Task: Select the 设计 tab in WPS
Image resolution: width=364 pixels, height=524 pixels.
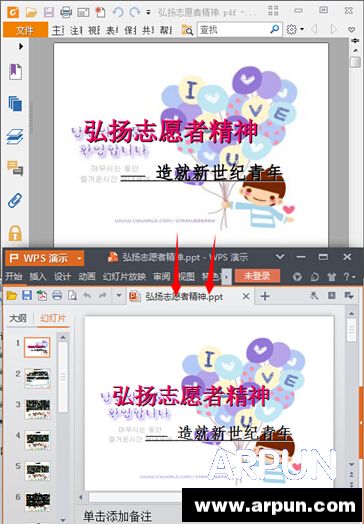Action: coord(63,276)
